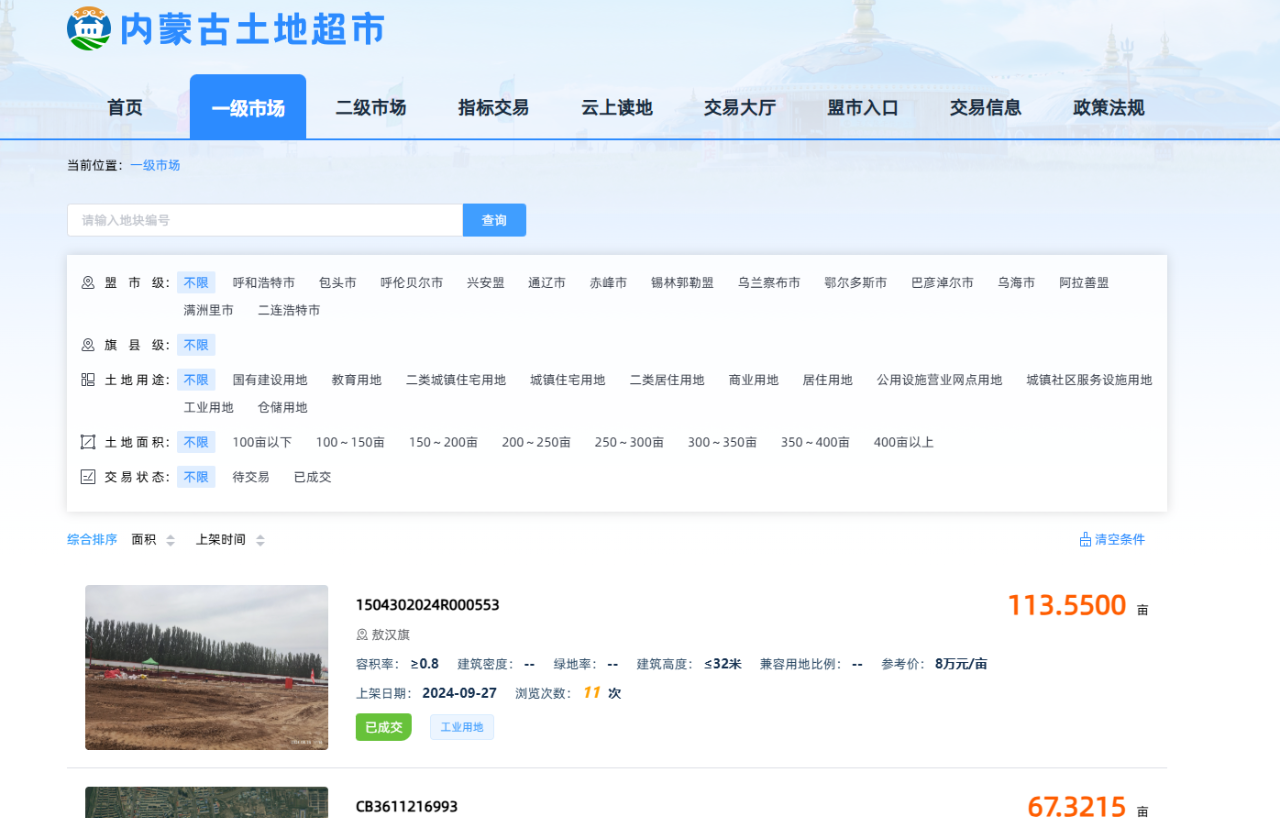This screenshot has width=1280, height=818.
Task: Open 盟市入口 tab
Action: pyautogui.click(x=863, y=108)
